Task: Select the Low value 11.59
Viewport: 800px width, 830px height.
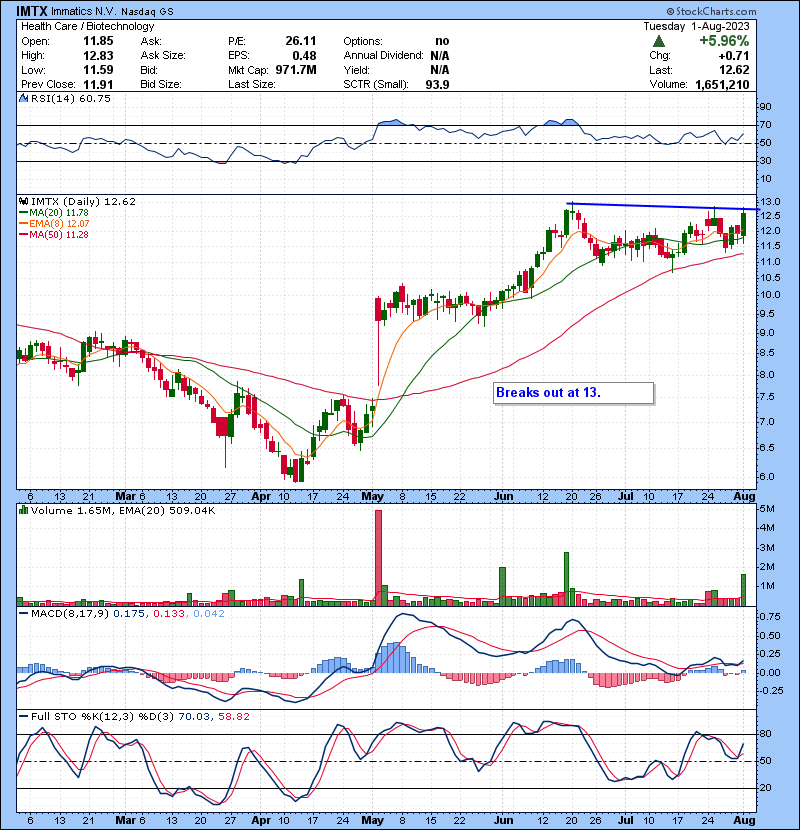Action: [x=98, y=70]
